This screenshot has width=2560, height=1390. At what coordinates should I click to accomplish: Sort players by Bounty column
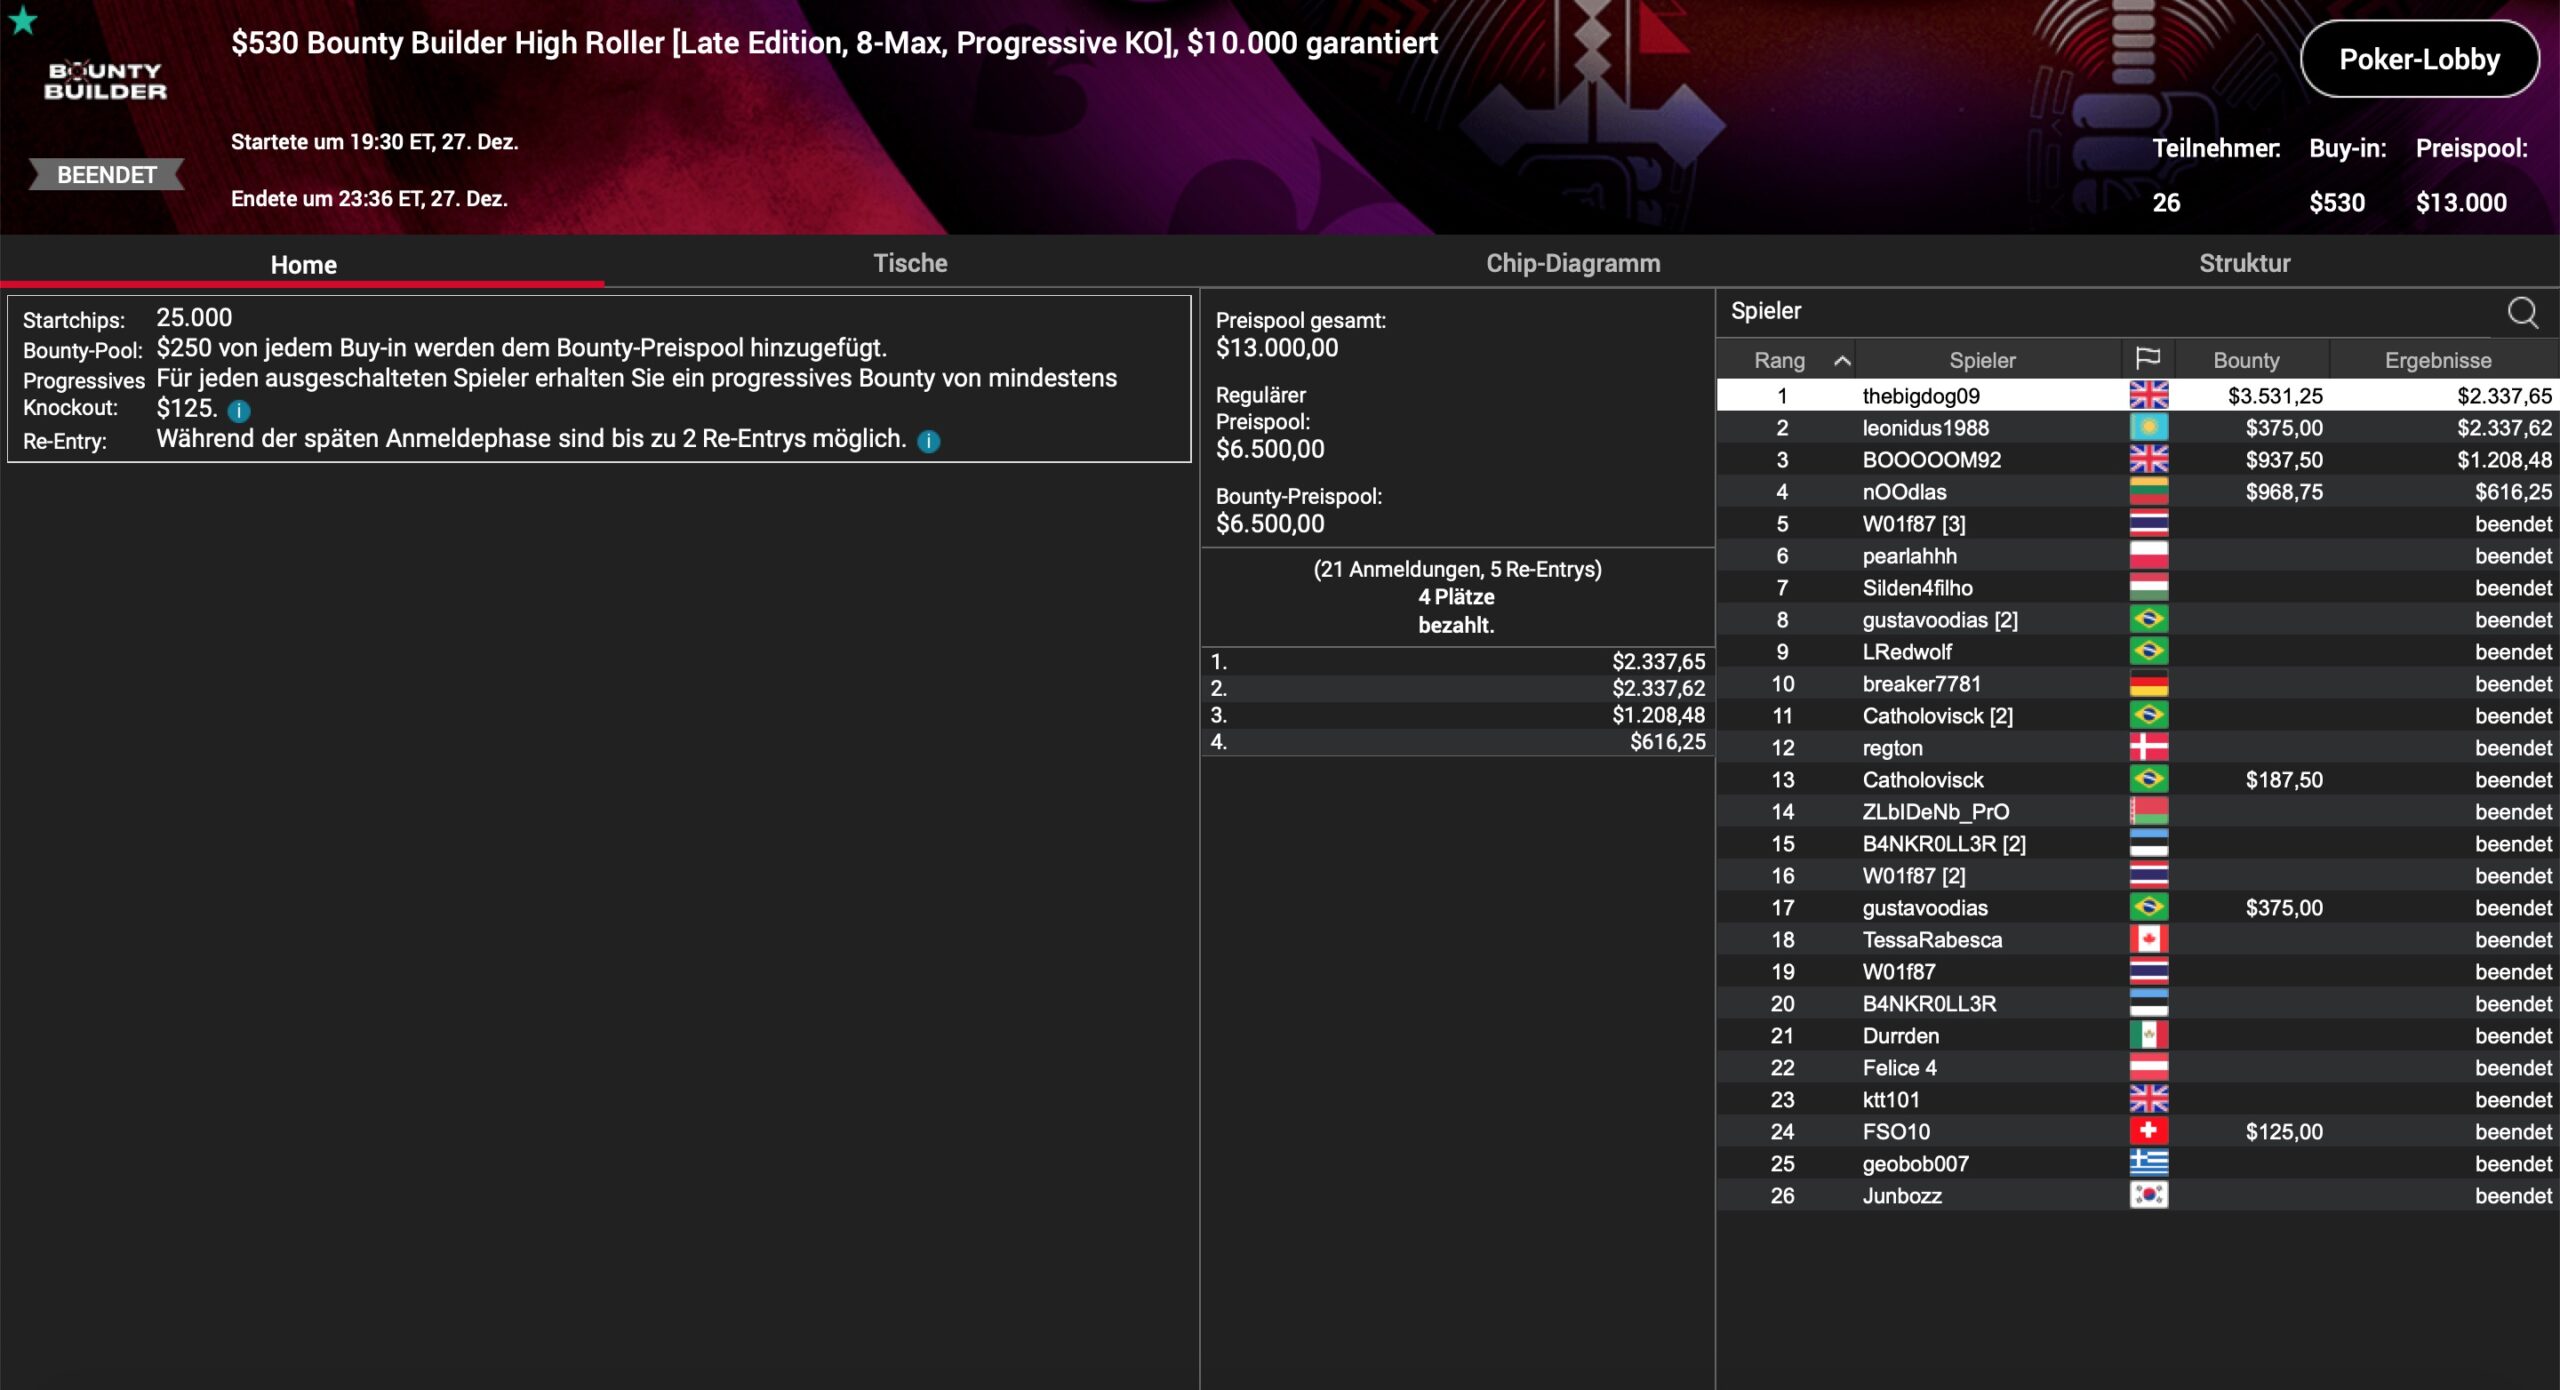point(2246,360)
